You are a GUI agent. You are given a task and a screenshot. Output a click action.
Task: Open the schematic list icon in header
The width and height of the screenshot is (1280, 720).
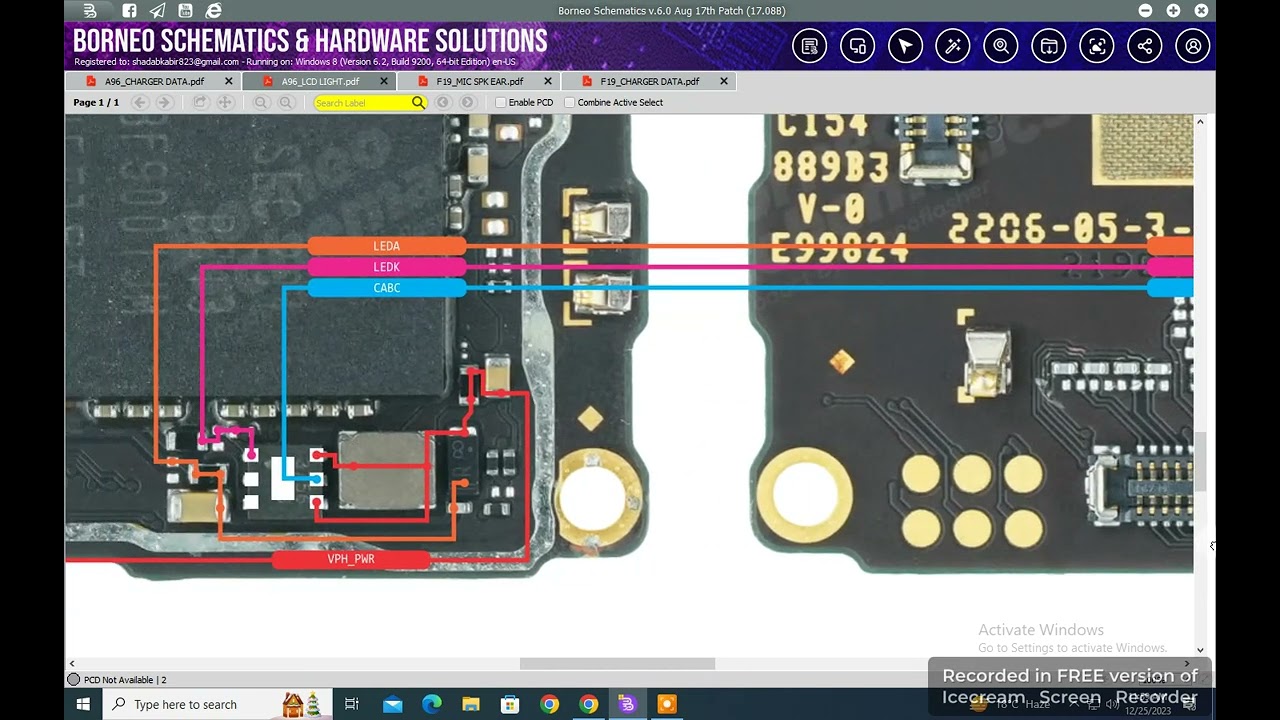pos(810,46)
